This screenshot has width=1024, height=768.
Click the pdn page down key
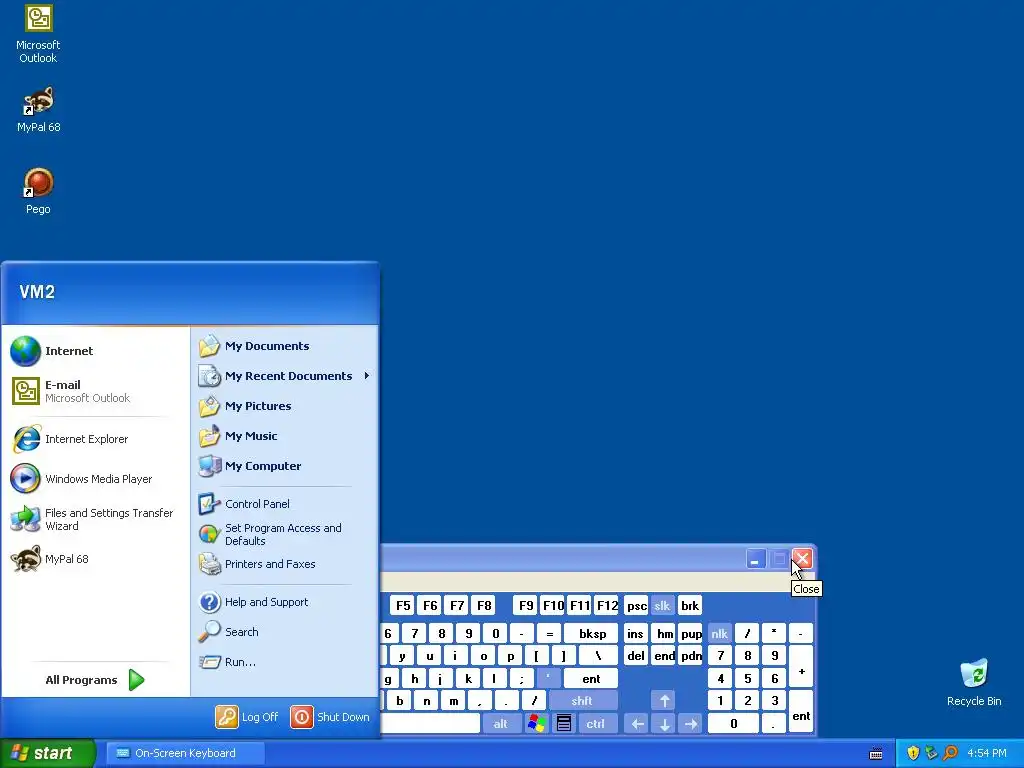pyautogui.click(x=692, y=656)
